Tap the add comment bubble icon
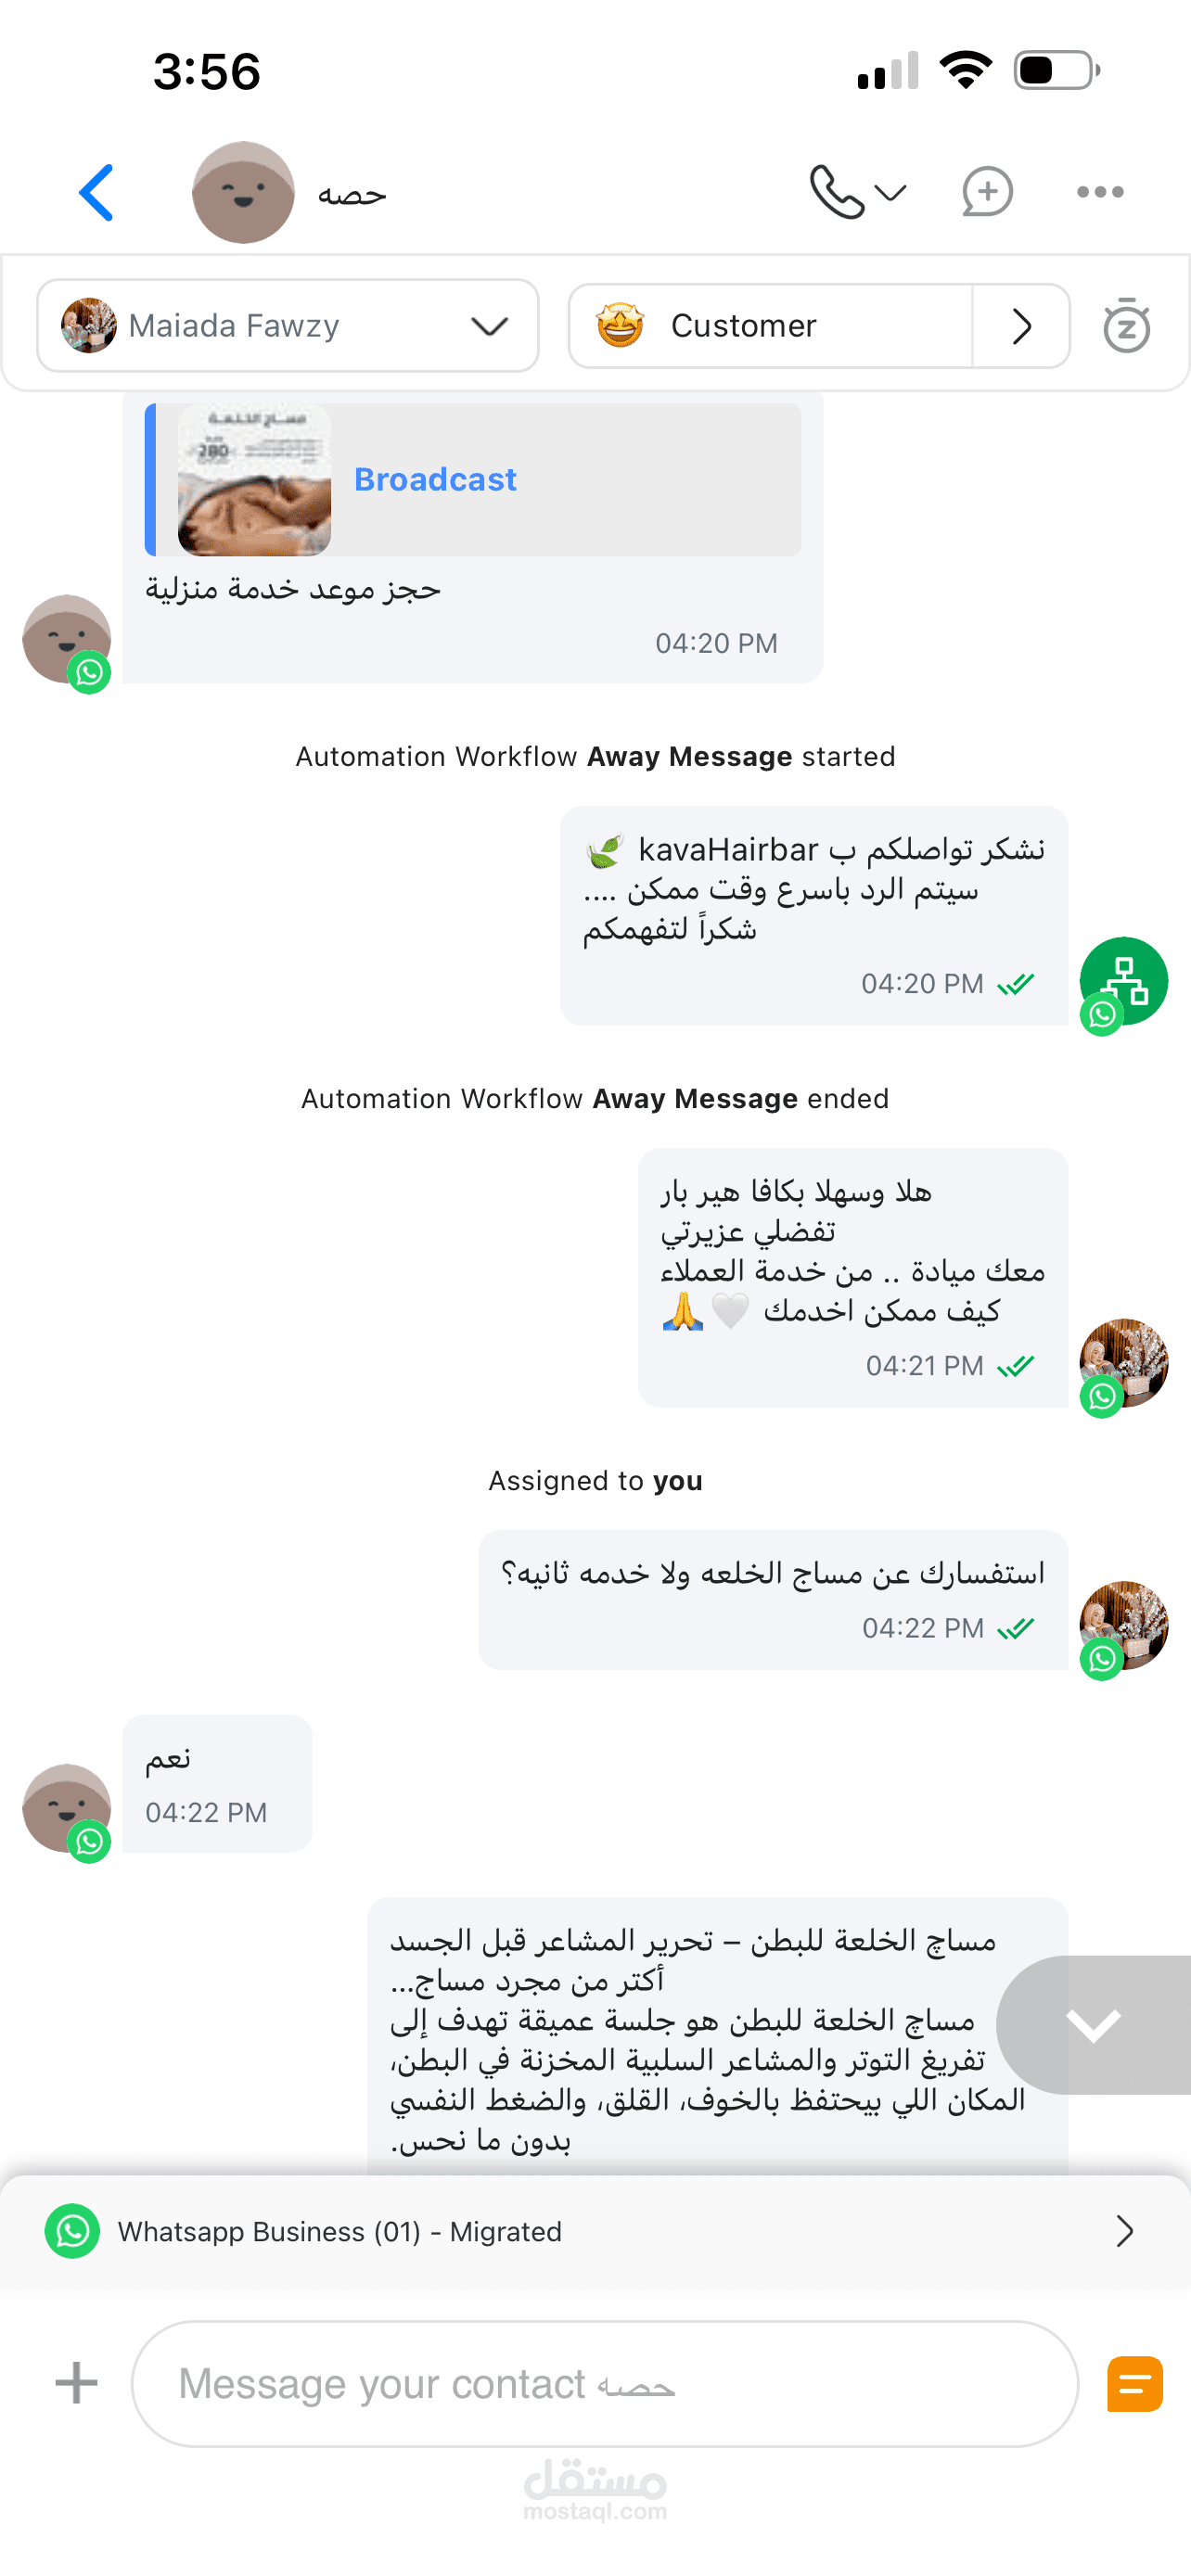The height and width of the screenshot is (2576, 1191). click(987, 192)
